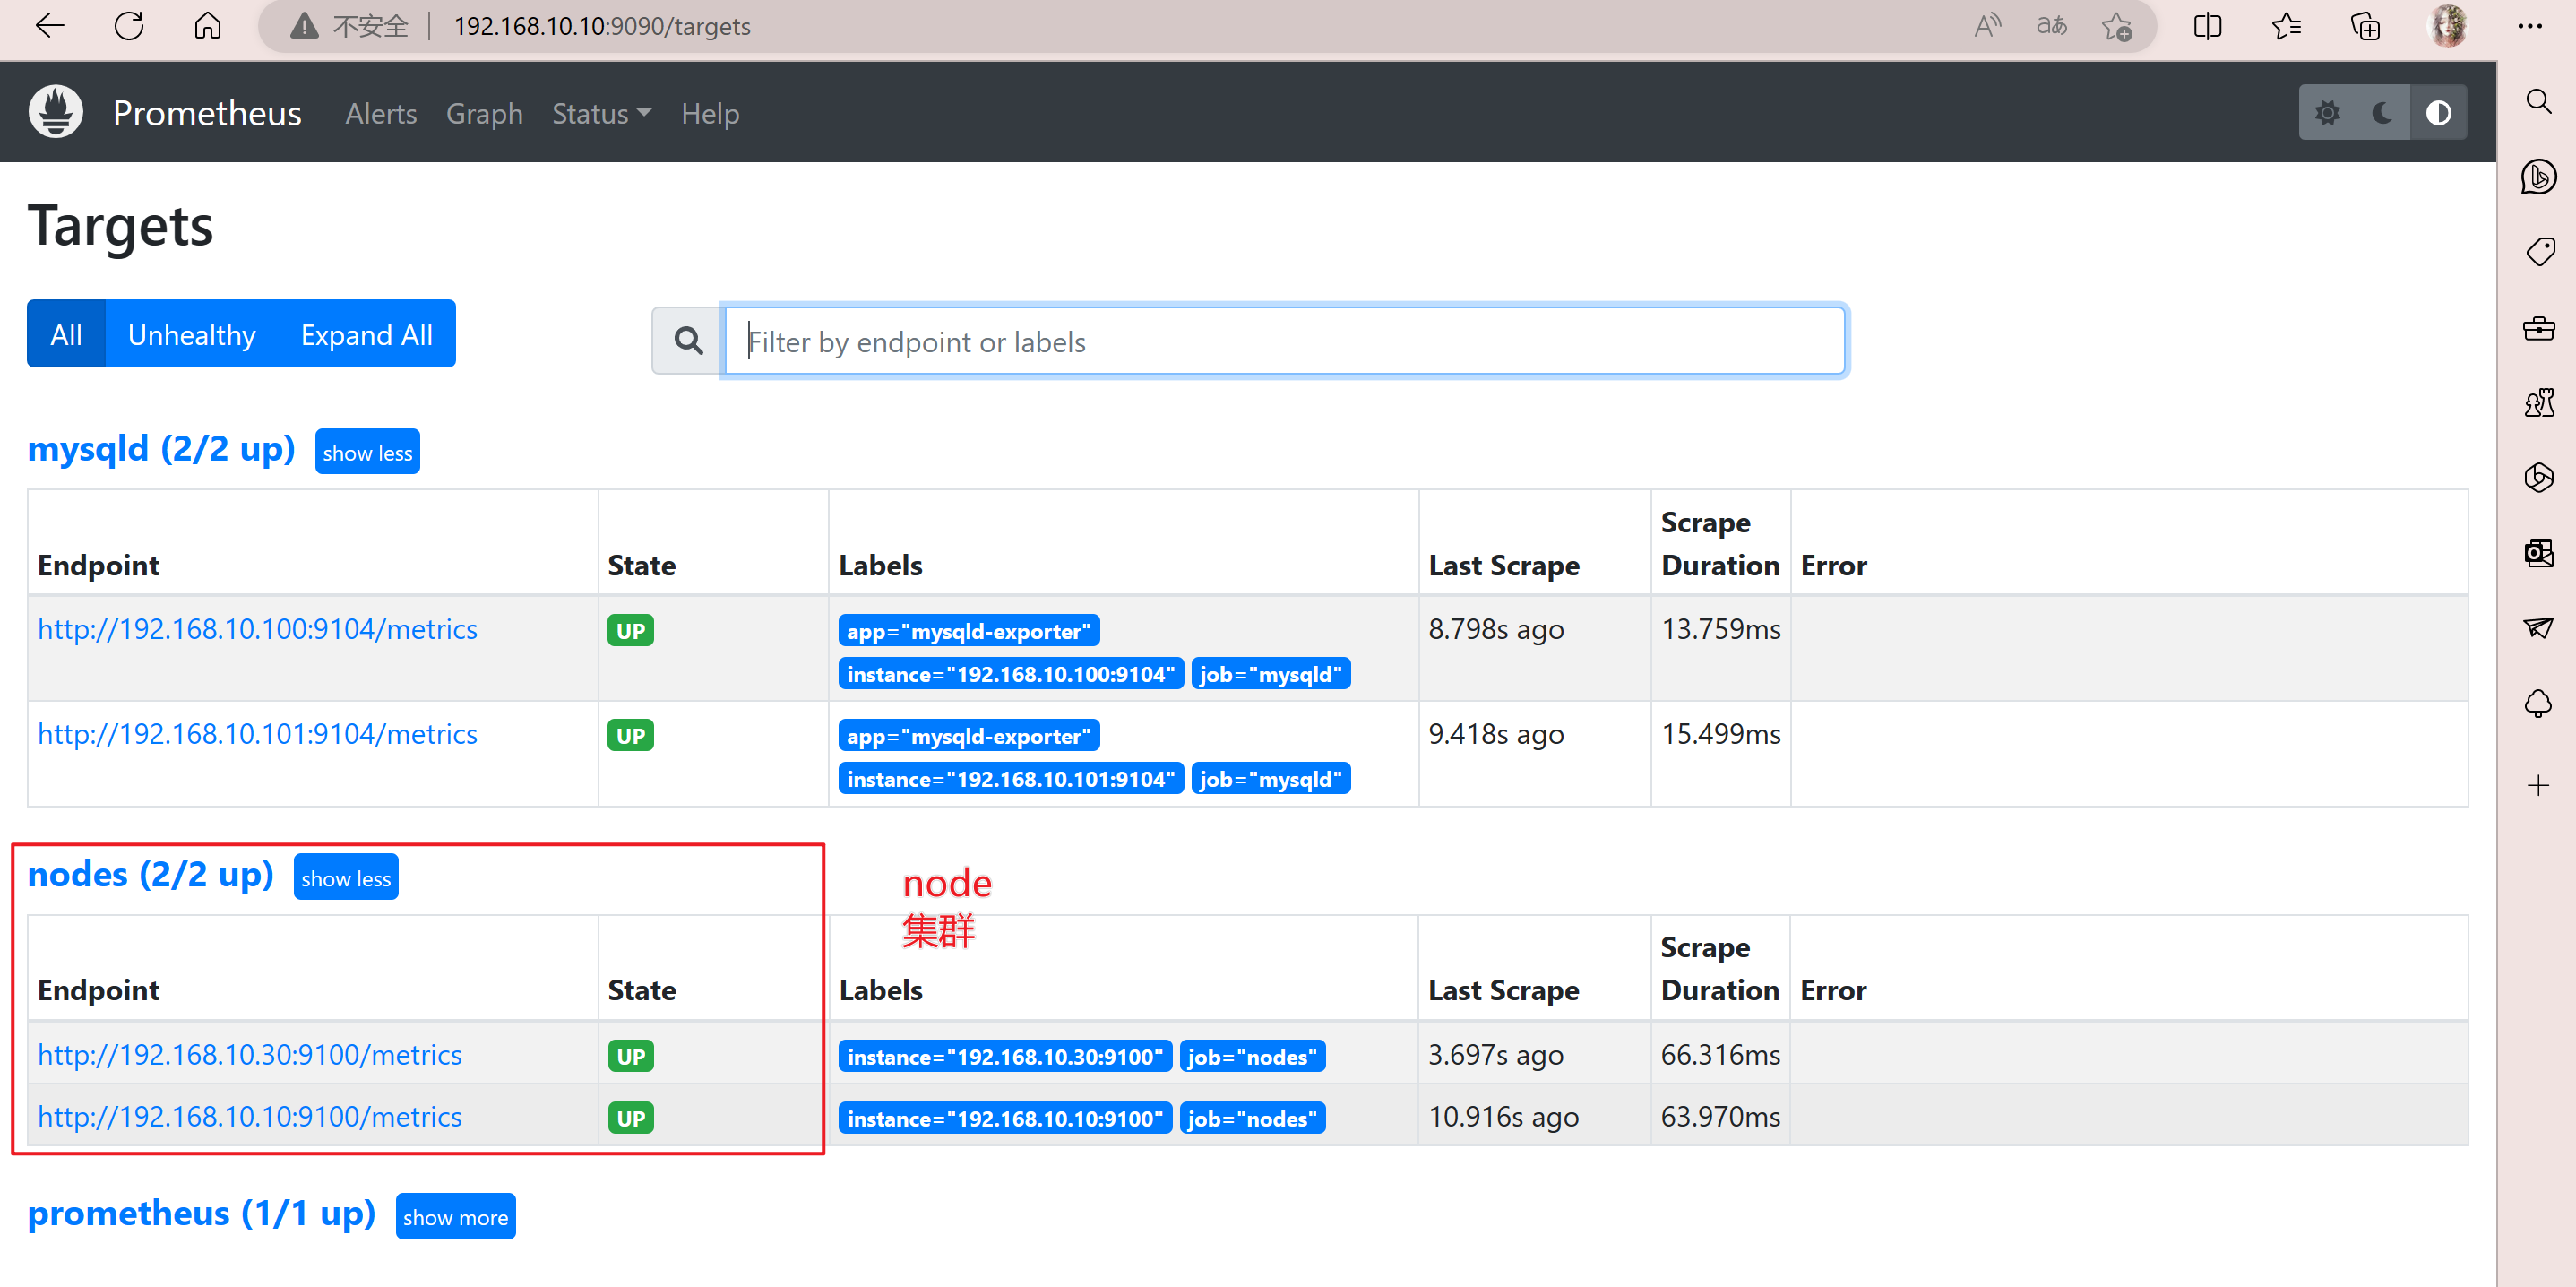Collapse nodes pool with show less
2576x1287 pixels.
[346, 878]
